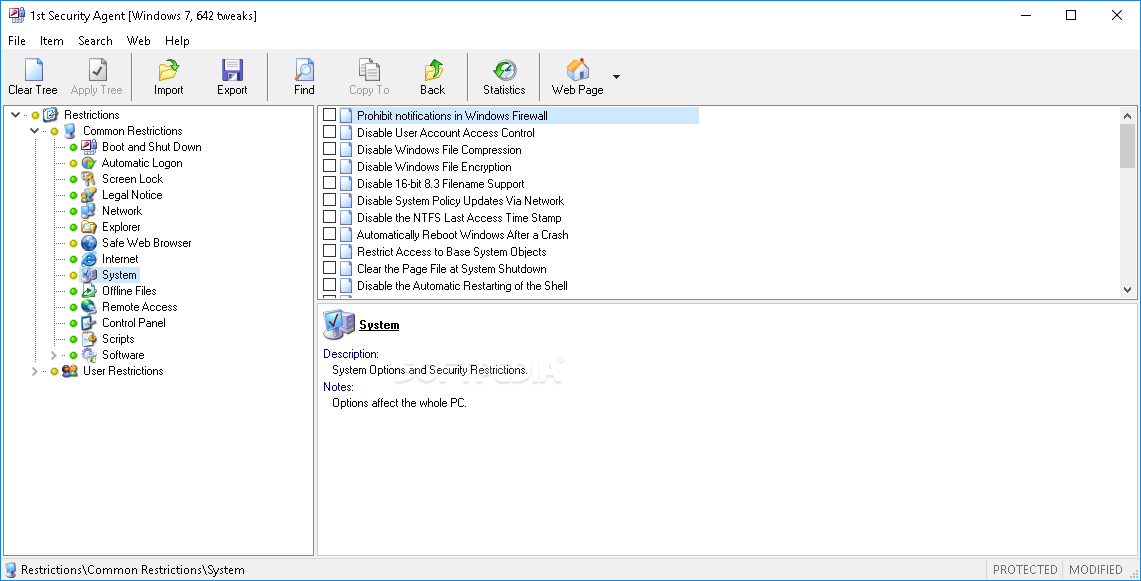Click the Web Page home icon

click(578, 70)
